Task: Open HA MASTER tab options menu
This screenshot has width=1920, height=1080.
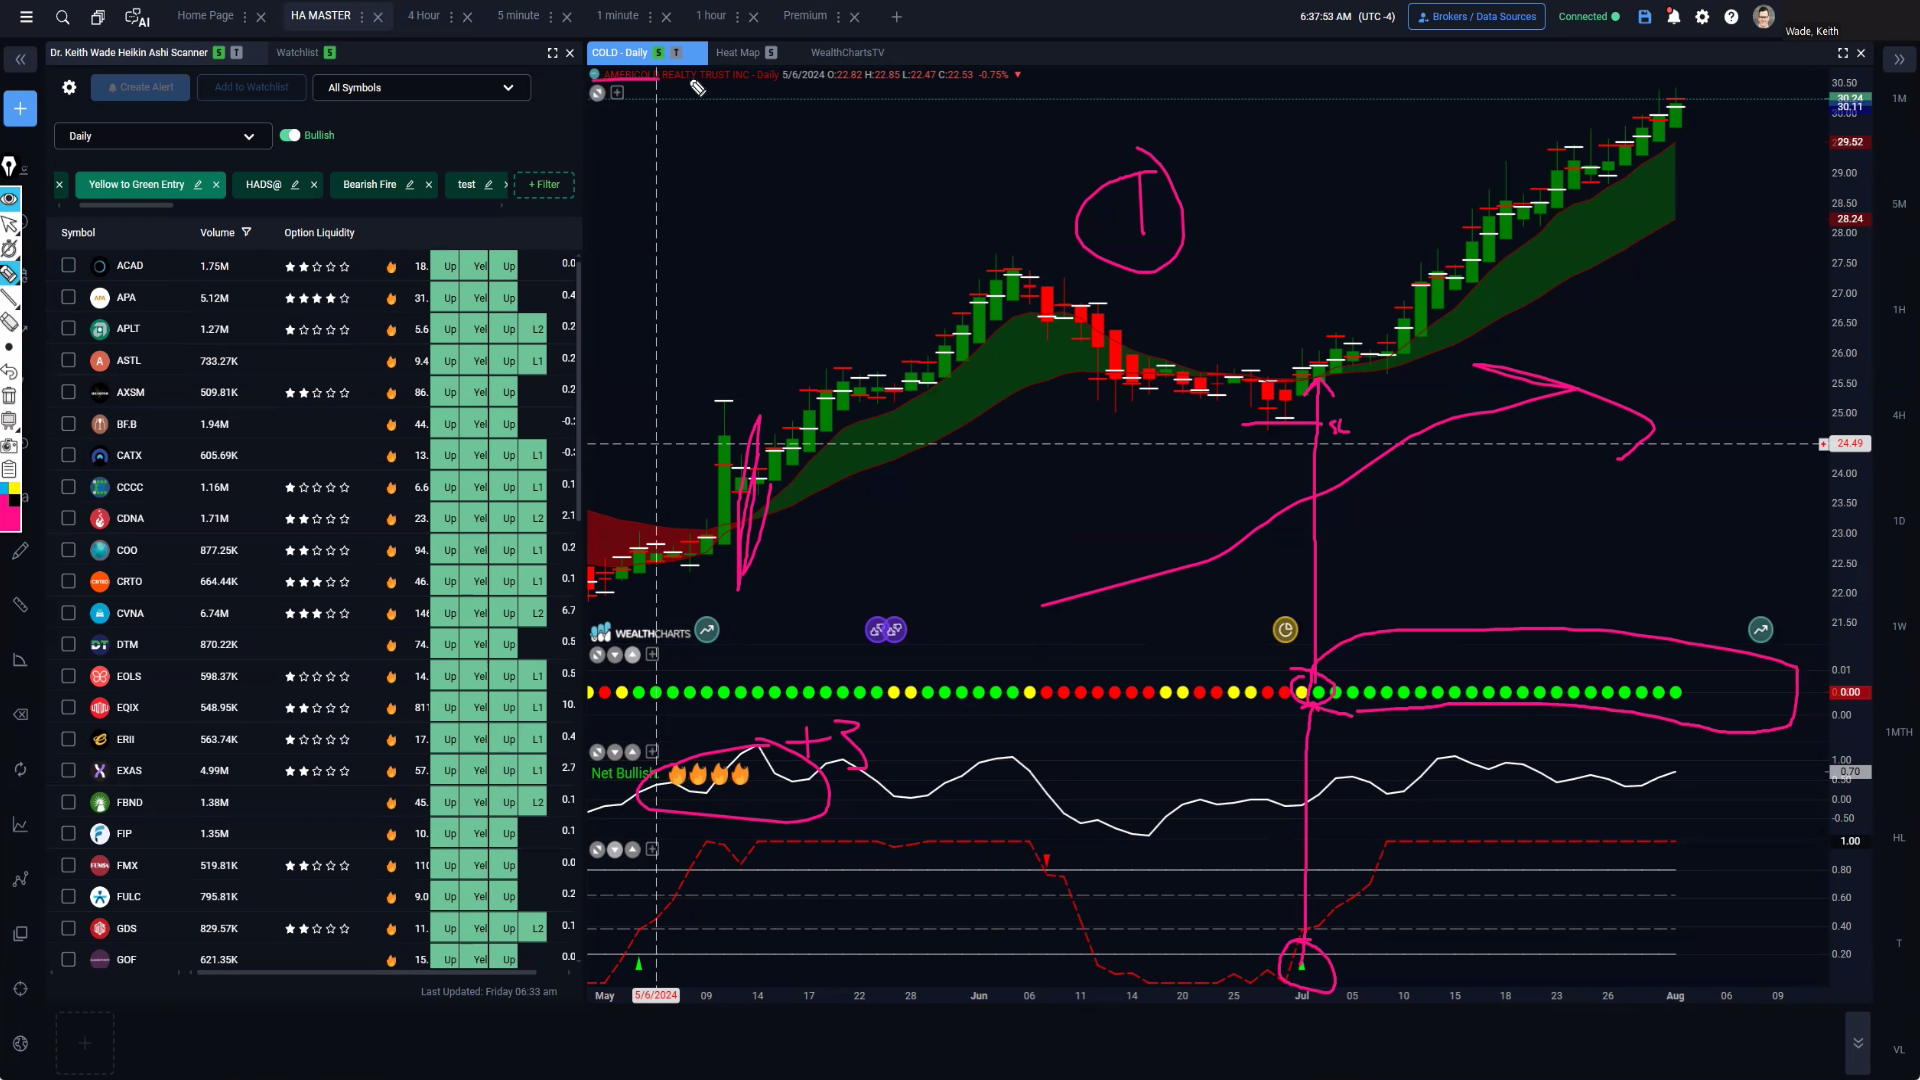Action: click(x=363, y=17)
